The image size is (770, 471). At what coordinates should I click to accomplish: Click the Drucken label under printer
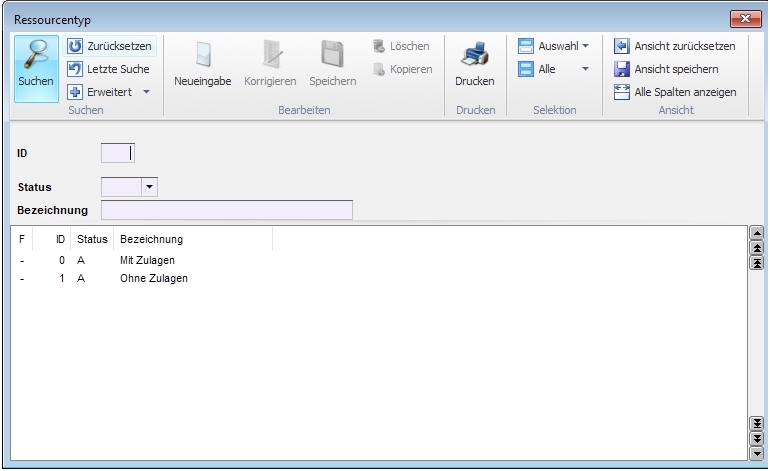[474, 81]
